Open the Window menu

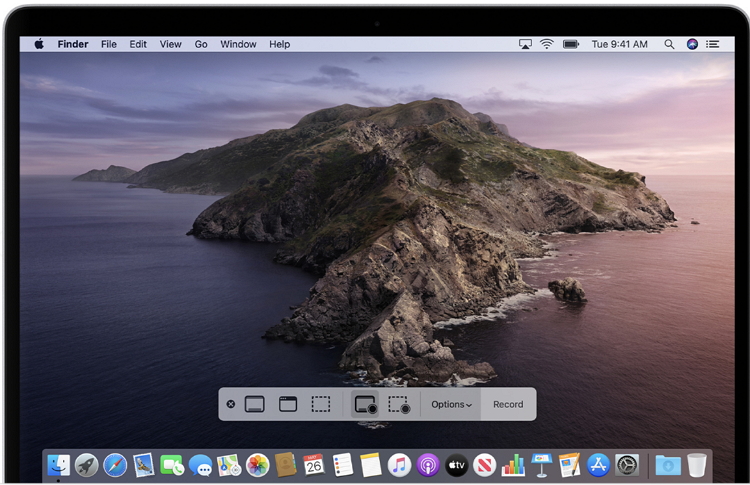238,44
